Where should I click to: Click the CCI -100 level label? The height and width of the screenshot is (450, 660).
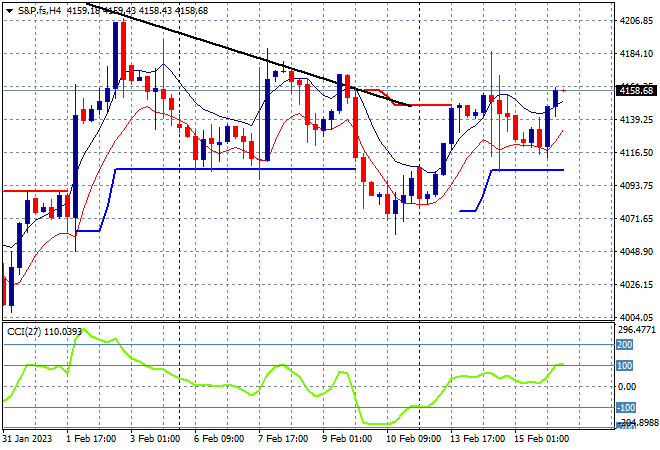pos(626,407)
